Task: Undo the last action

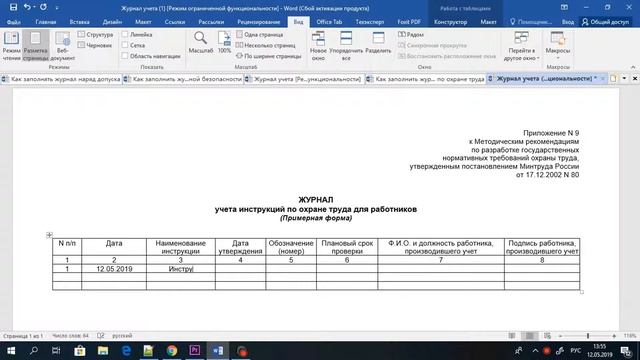Action: [x=27, y=7]
